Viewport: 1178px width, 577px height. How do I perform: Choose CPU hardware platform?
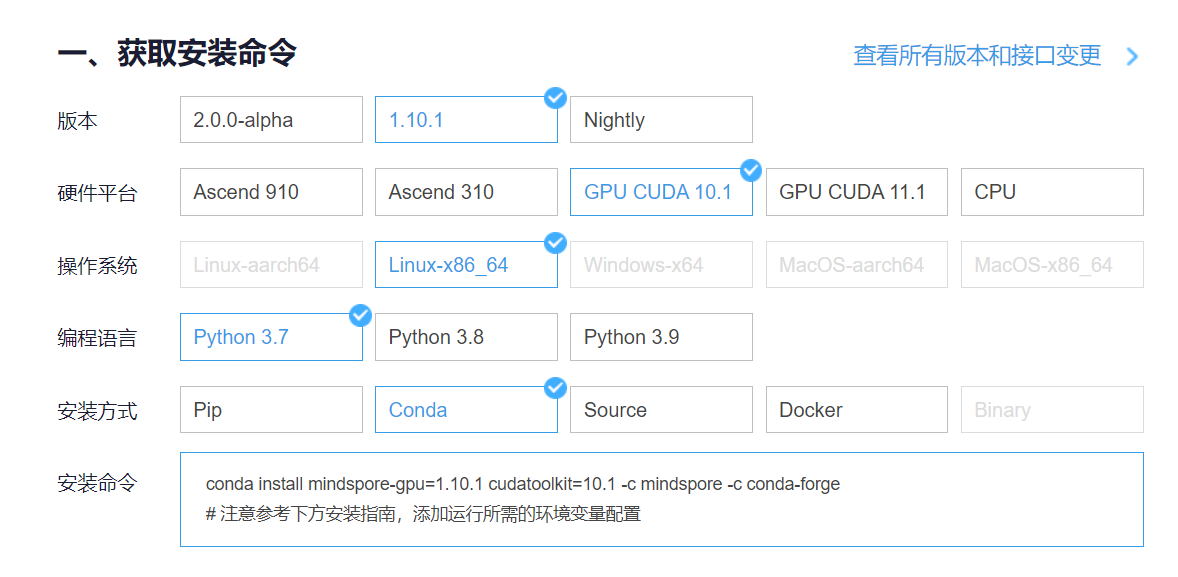click(1053, 192)
